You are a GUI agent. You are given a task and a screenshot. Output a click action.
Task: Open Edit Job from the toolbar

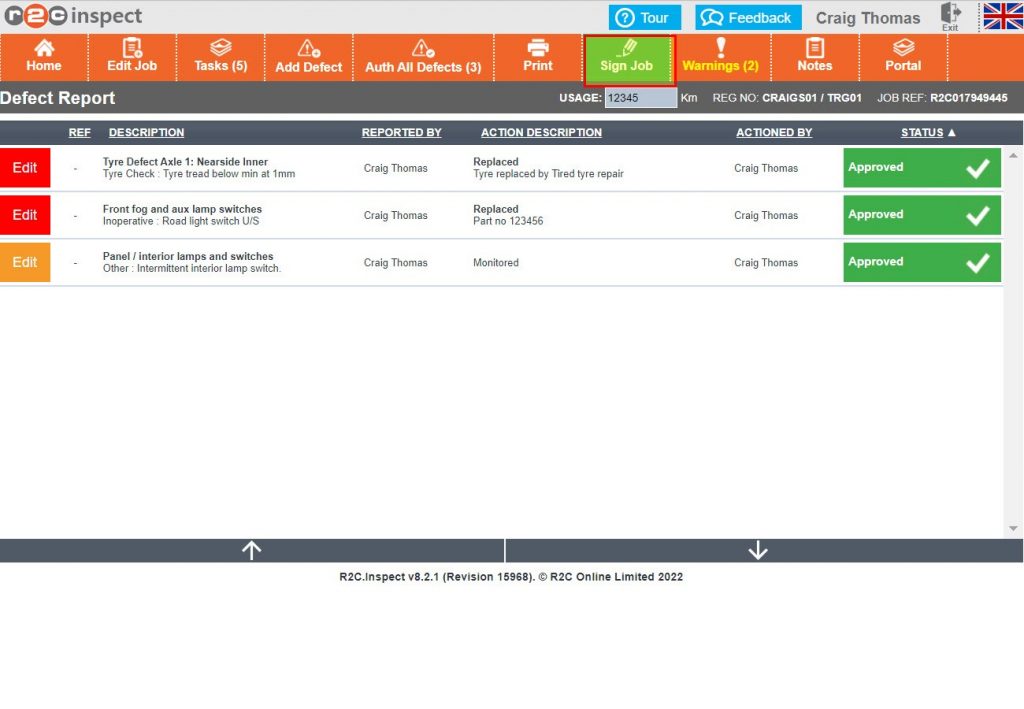tap(131, 57)
